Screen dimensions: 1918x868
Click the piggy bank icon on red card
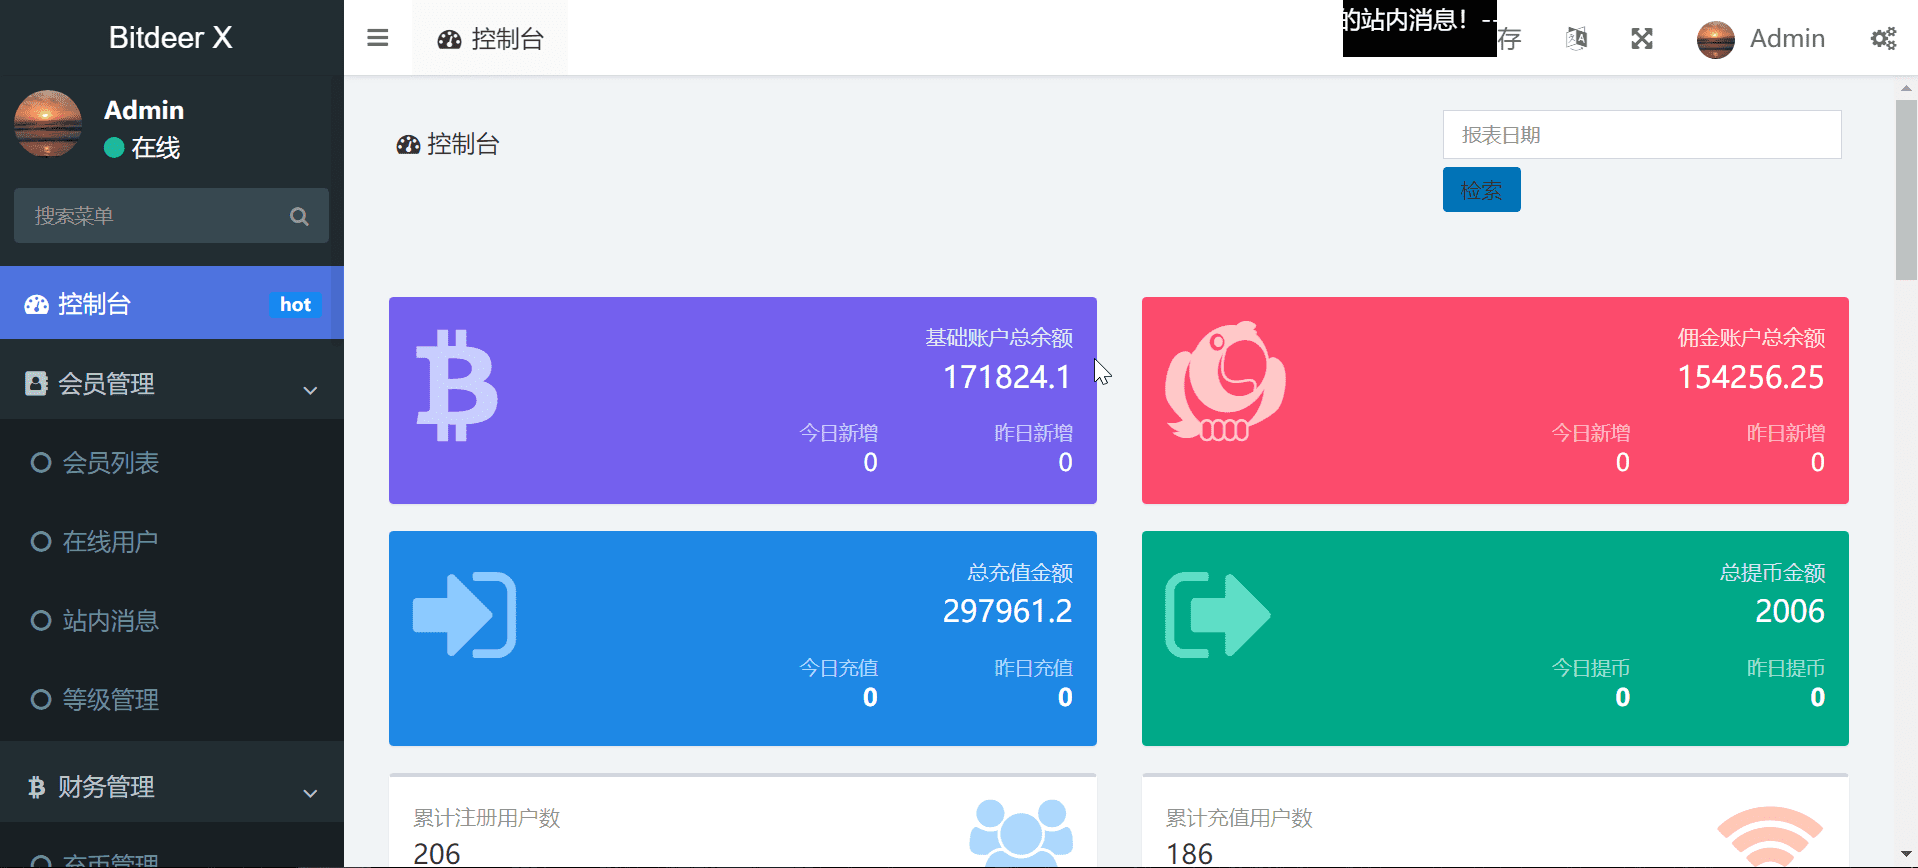(x=1225, y=382)
